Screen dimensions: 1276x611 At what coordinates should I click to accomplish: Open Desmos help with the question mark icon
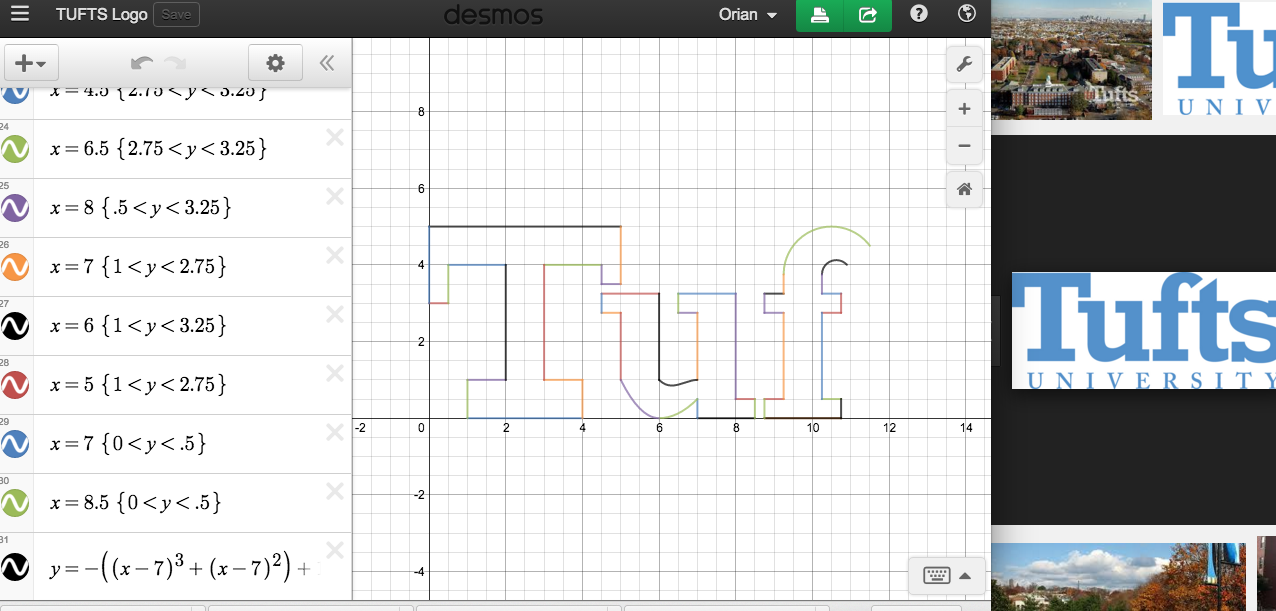[x=918, y=14]
